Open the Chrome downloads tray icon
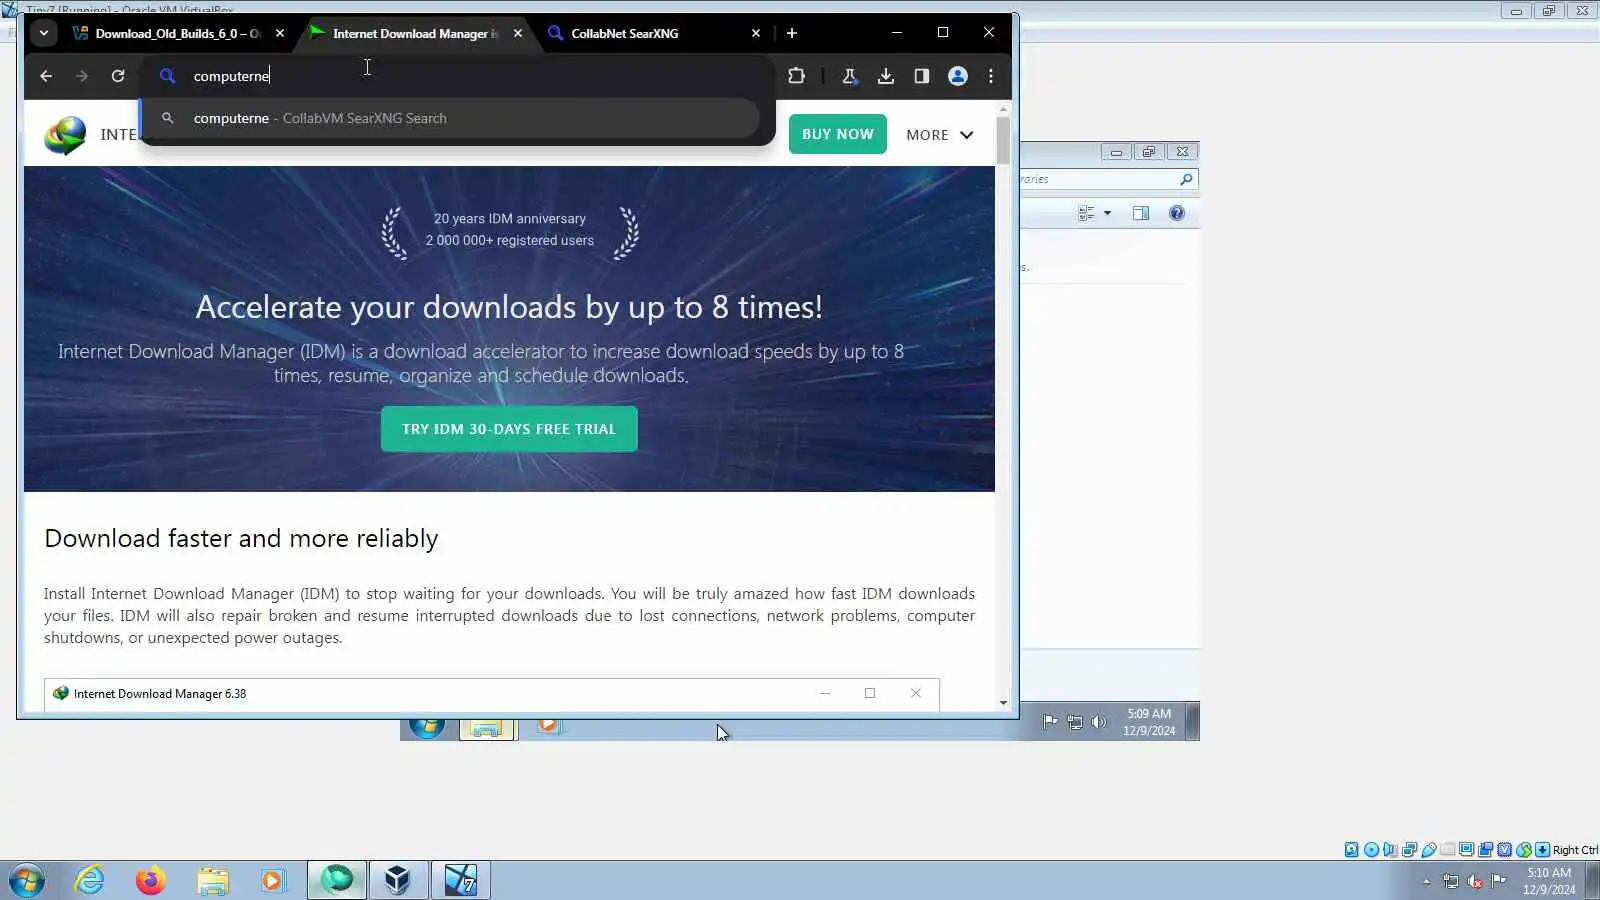 886,76
